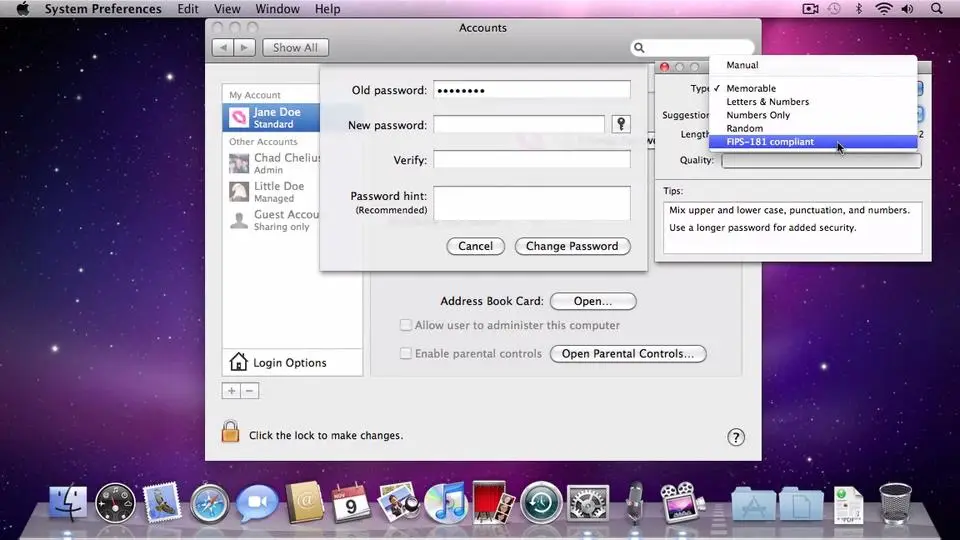960x540 pixels.
Task: Click the Verify password field
Action: pyautogui.click(x=531, y=160)
